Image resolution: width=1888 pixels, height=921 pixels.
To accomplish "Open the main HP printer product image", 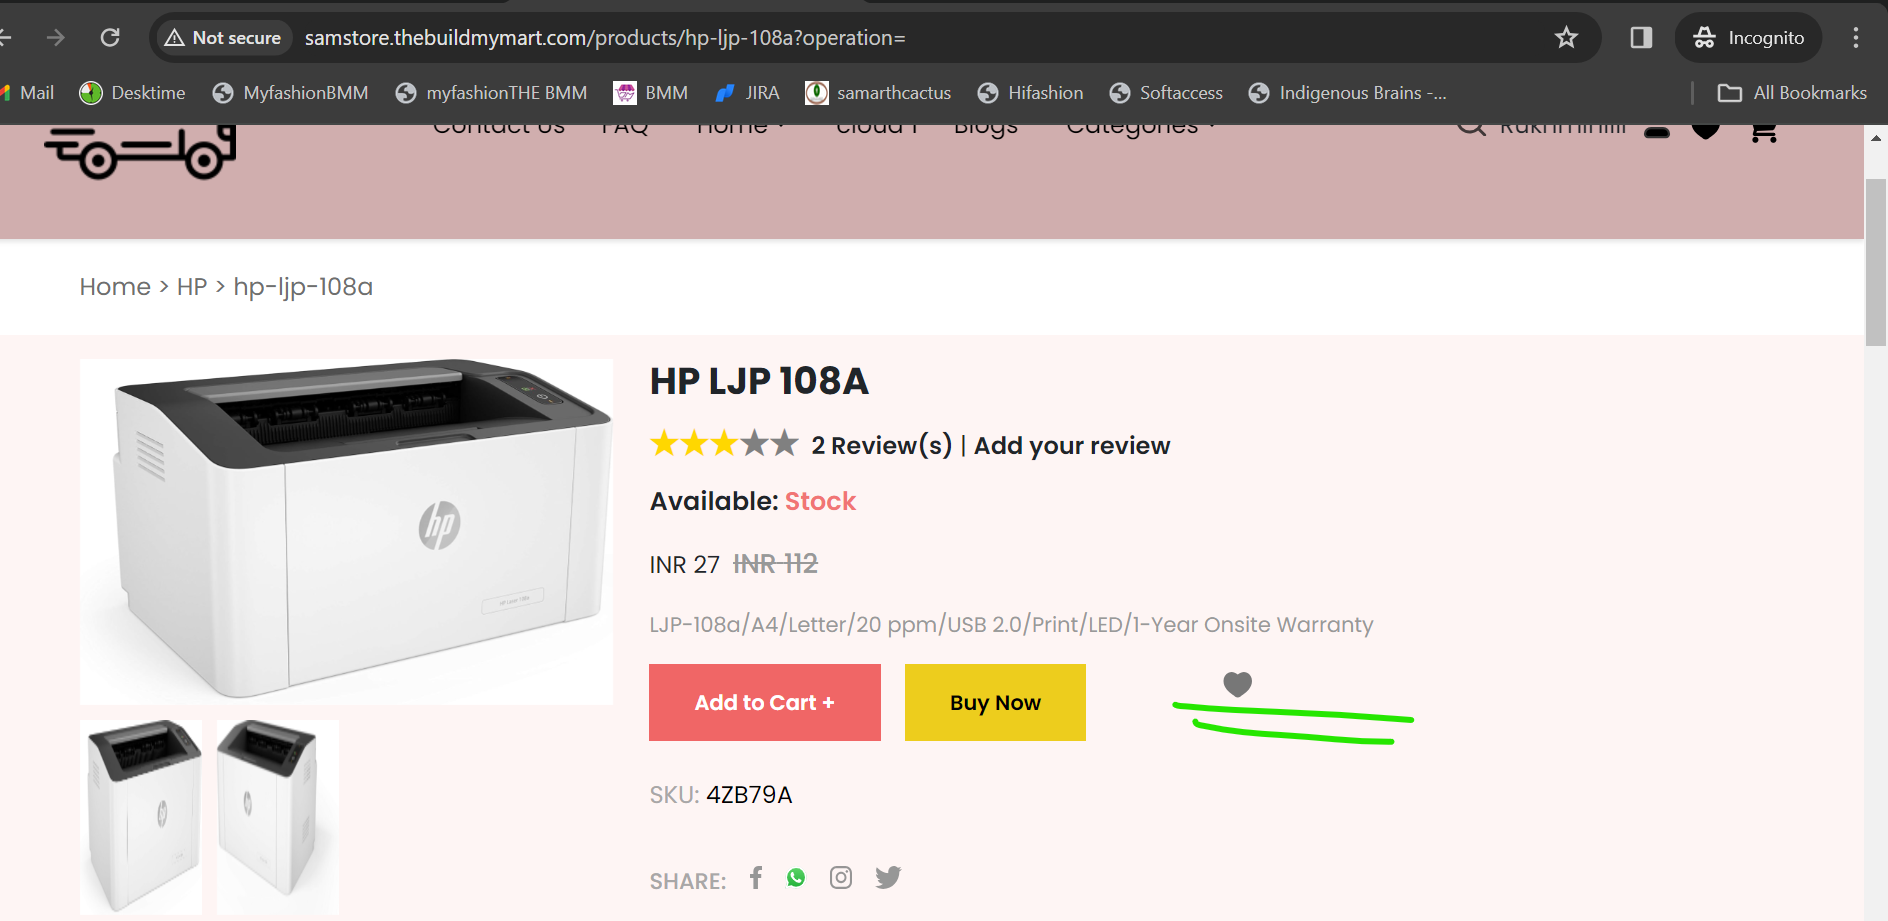I will click(x=346, y=531).
